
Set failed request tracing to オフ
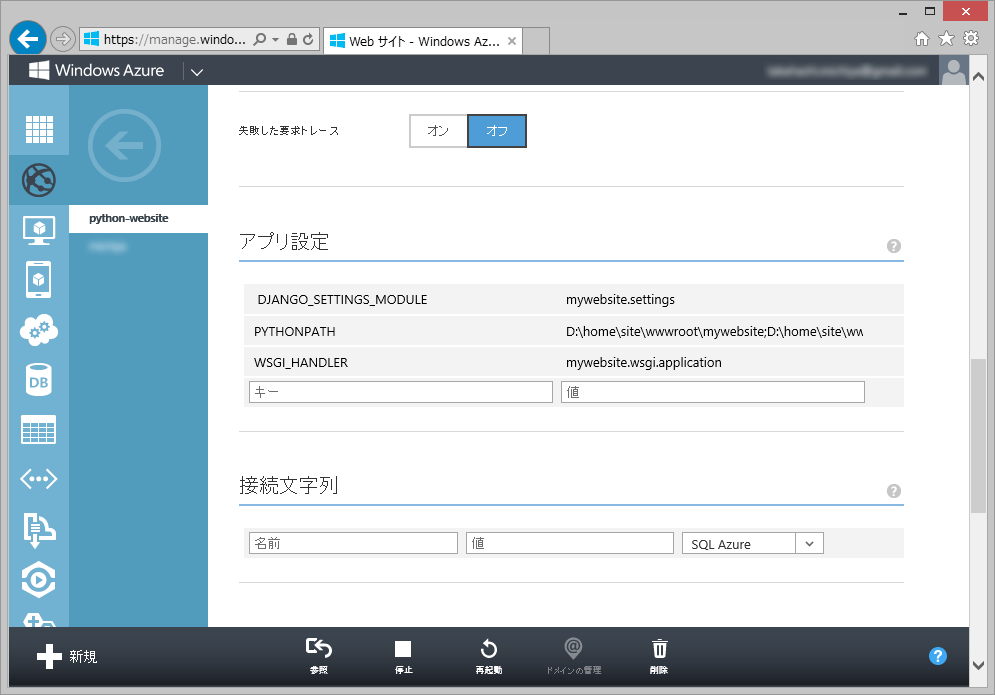(496, 131)
